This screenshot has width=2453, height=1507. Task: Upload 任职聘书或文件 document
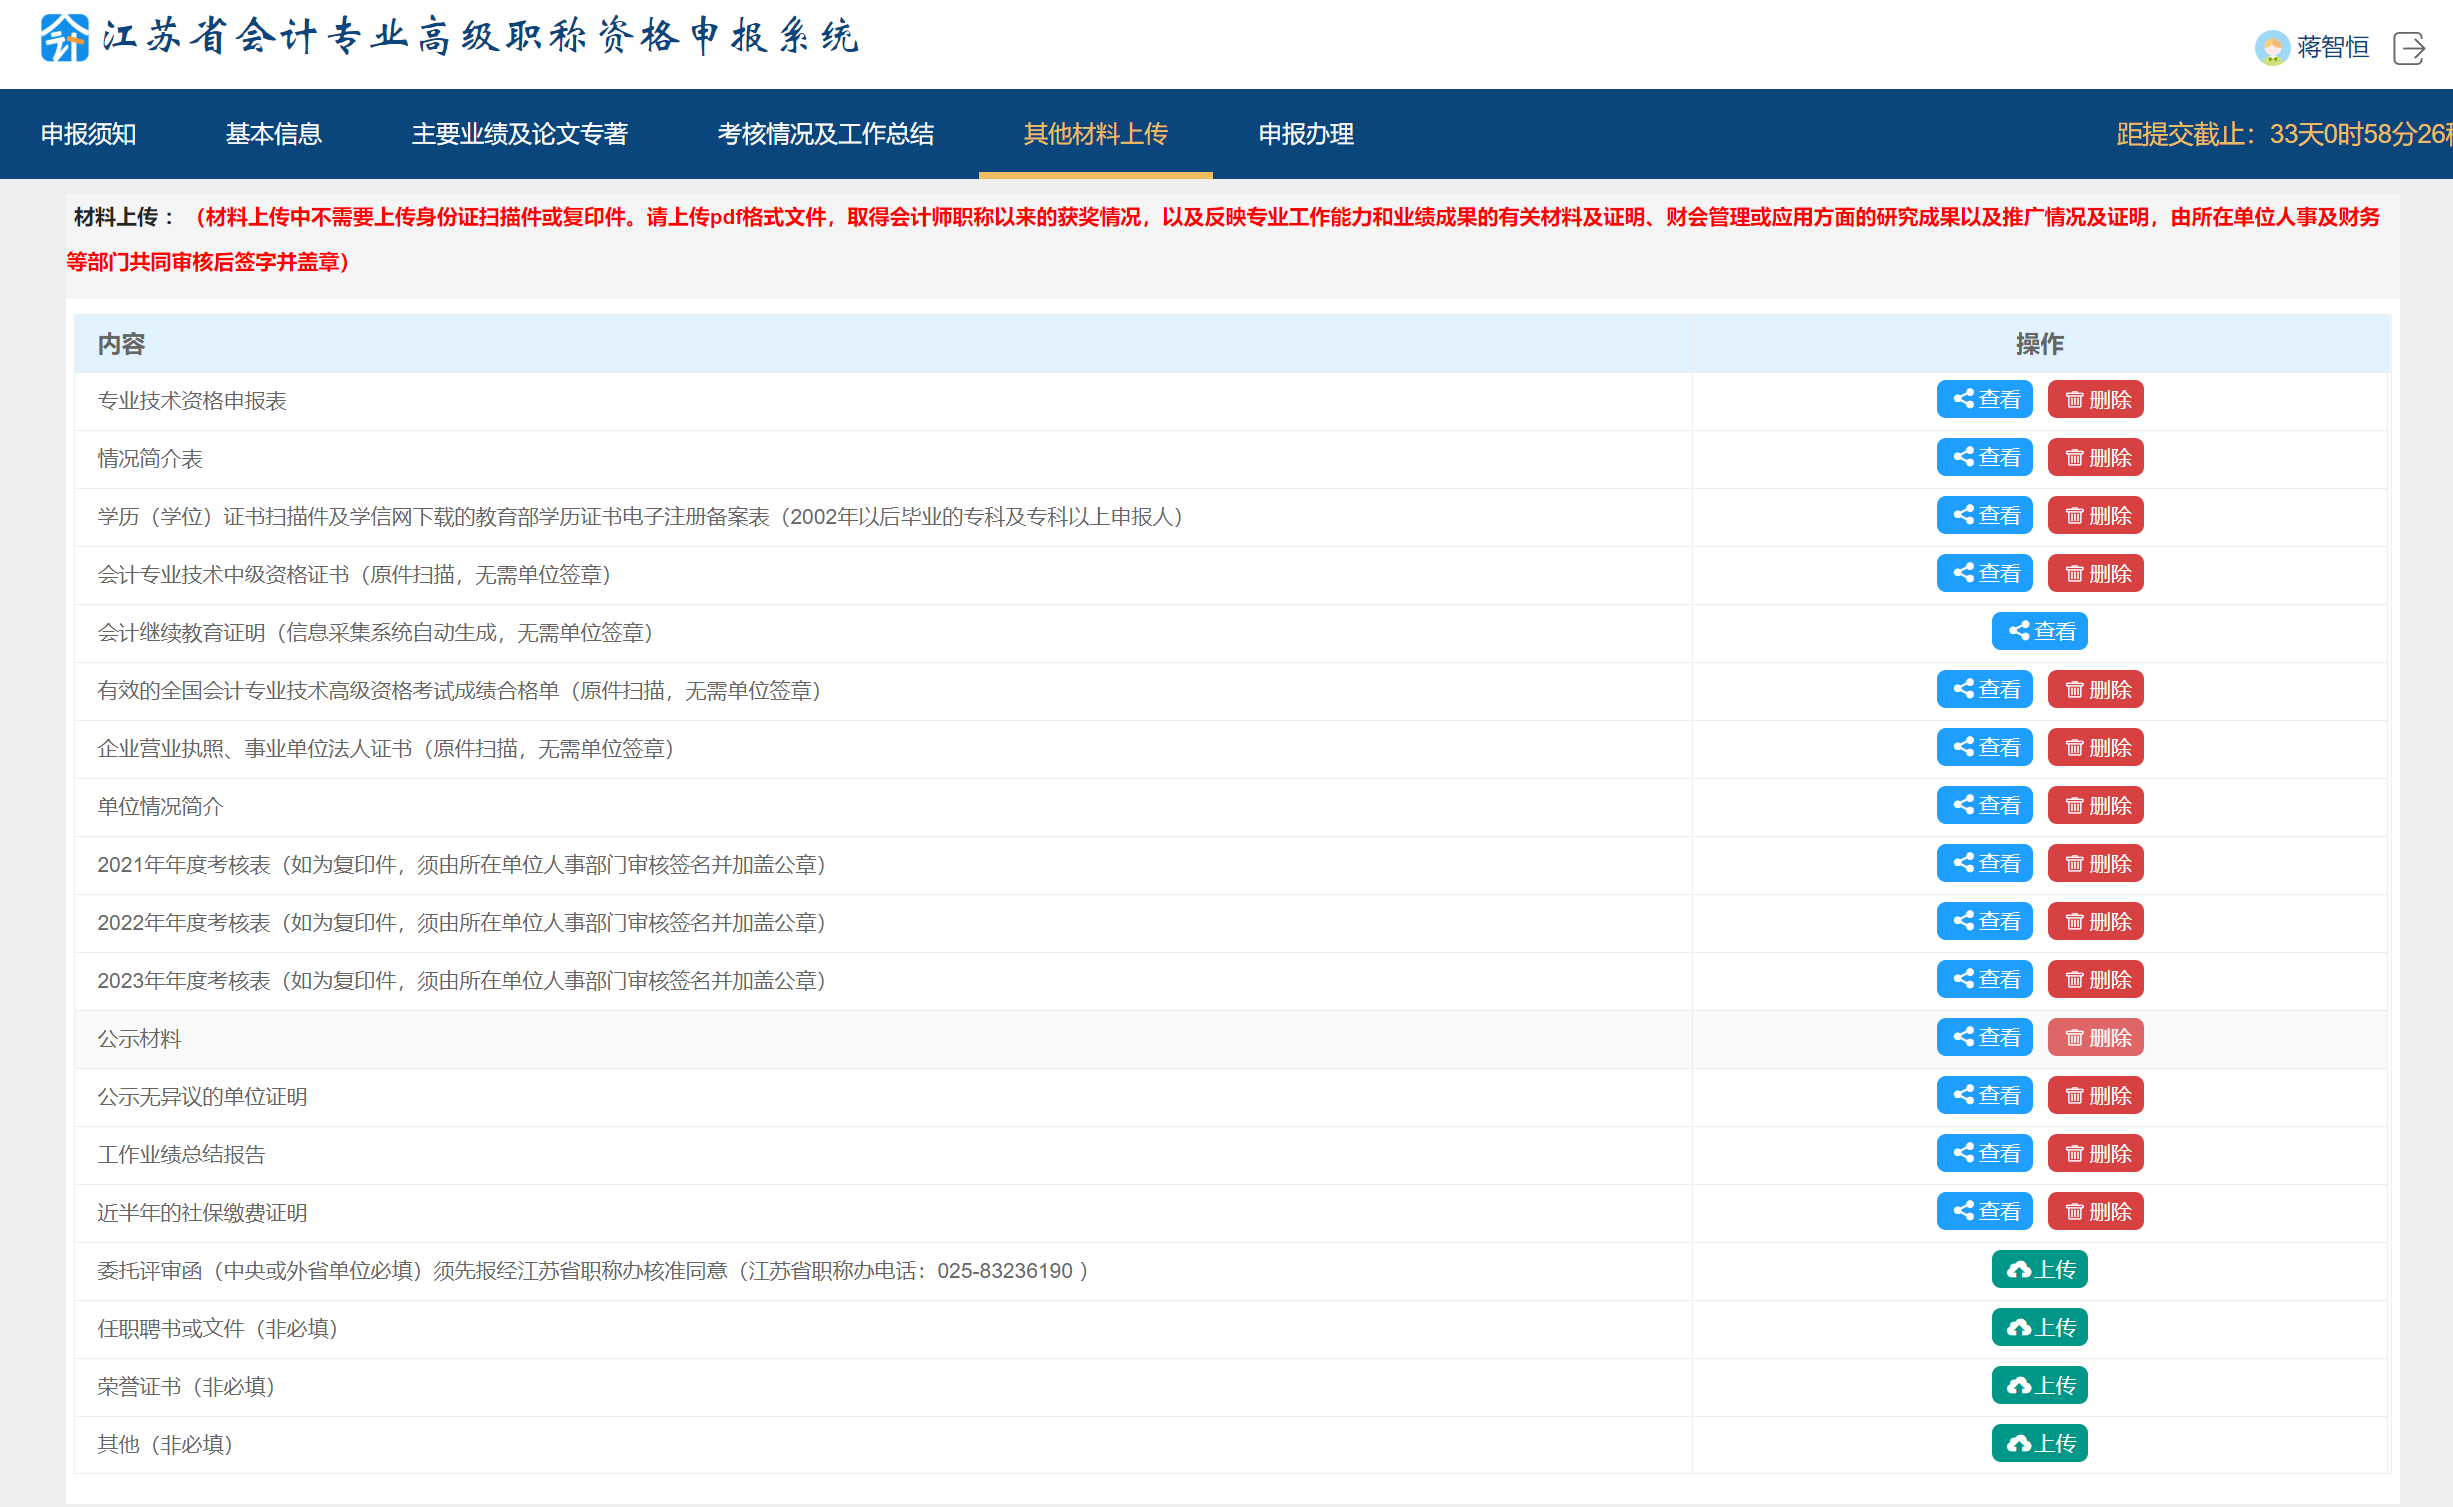(x=2039, y=1328)
